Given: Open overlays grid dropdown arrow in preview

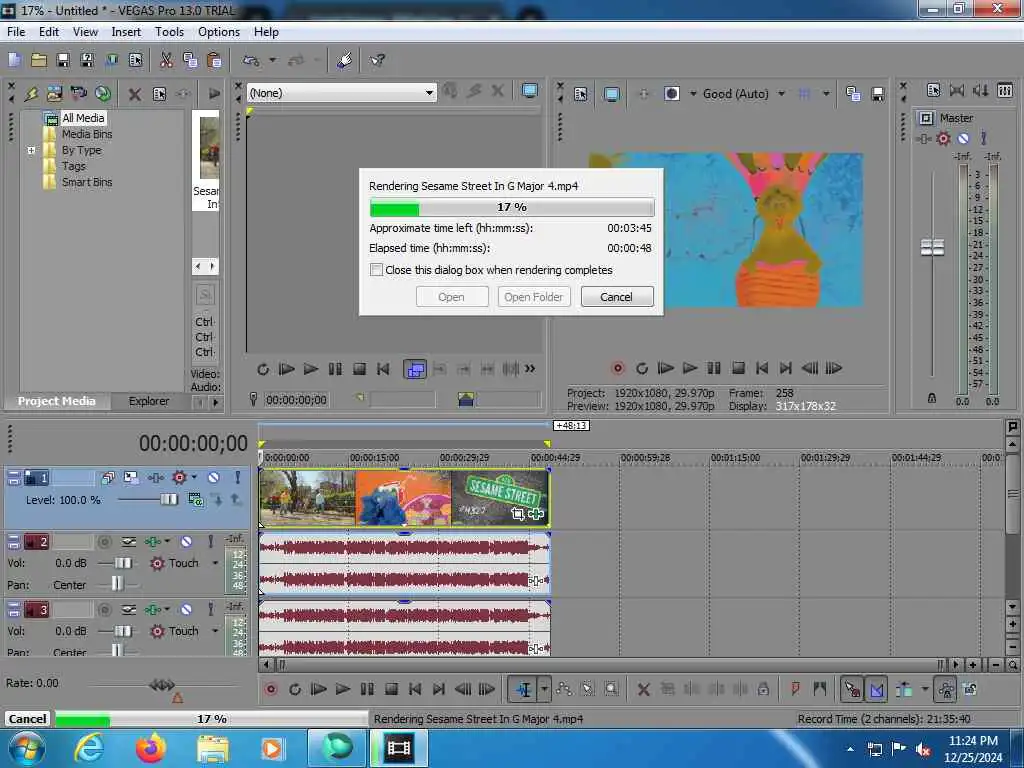Looking at the screenshot, I should pos(826,94).
